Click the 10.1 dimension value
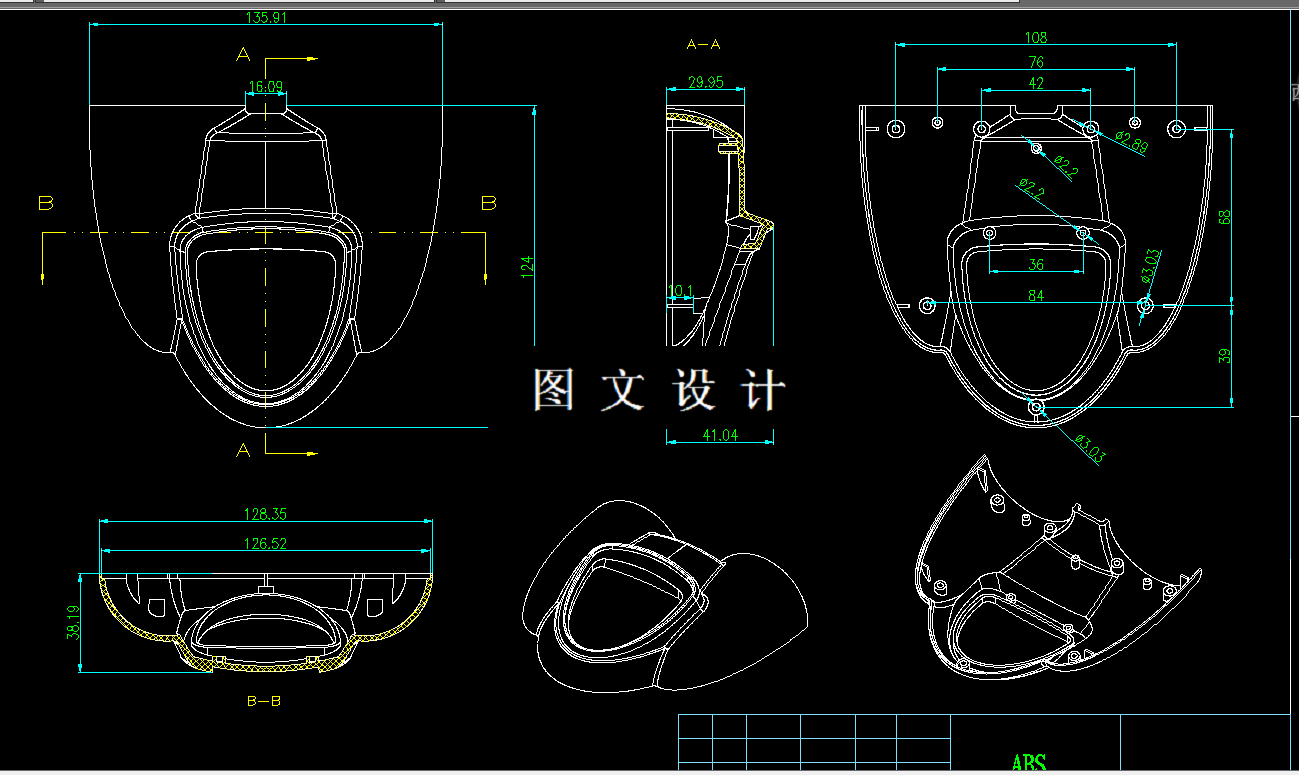Viewport: 1299px width, 775px height. (680, 291)
